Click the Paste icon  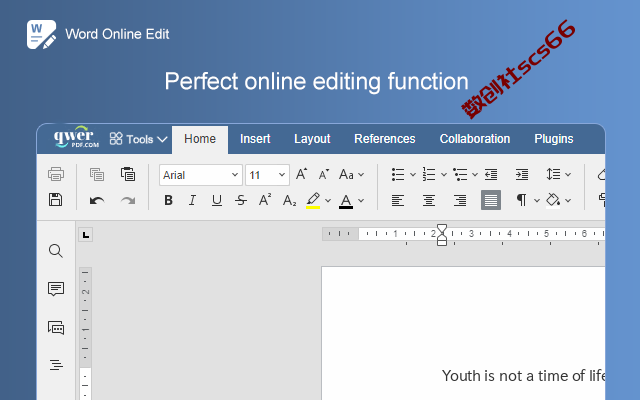tap(128, 174)
